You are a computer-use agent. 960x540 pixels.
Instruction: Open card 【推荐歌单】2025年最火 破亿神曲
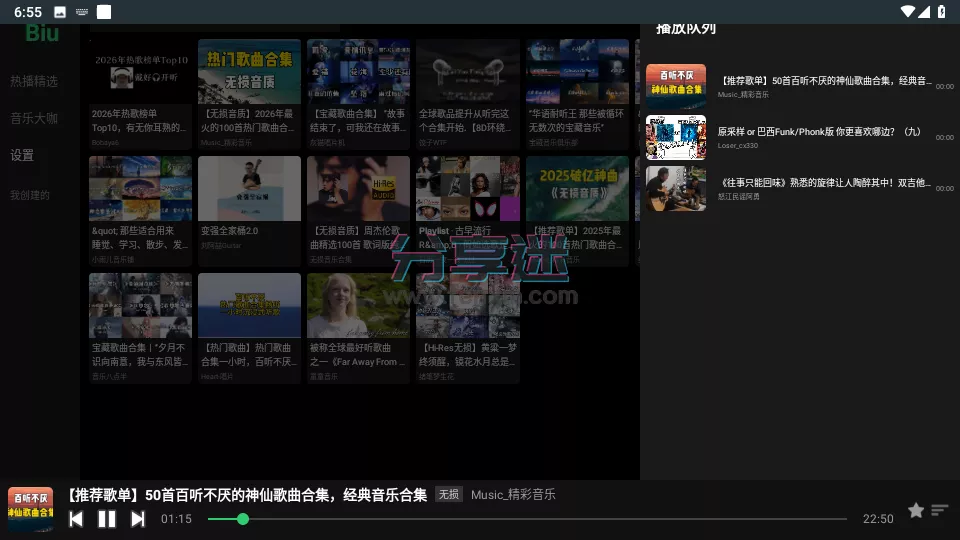577,211
